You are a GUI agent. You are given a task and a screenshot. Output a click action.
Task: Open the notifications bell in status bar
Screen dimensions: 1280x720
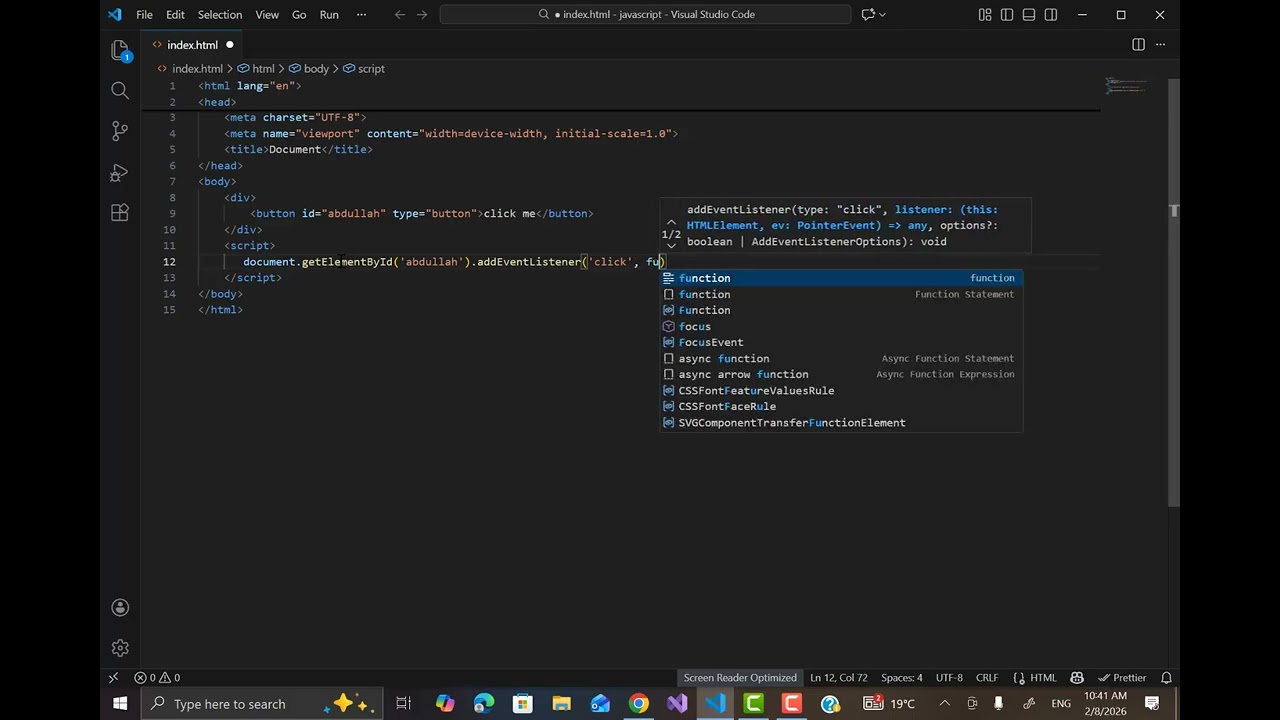click(x=1166, y=677)
